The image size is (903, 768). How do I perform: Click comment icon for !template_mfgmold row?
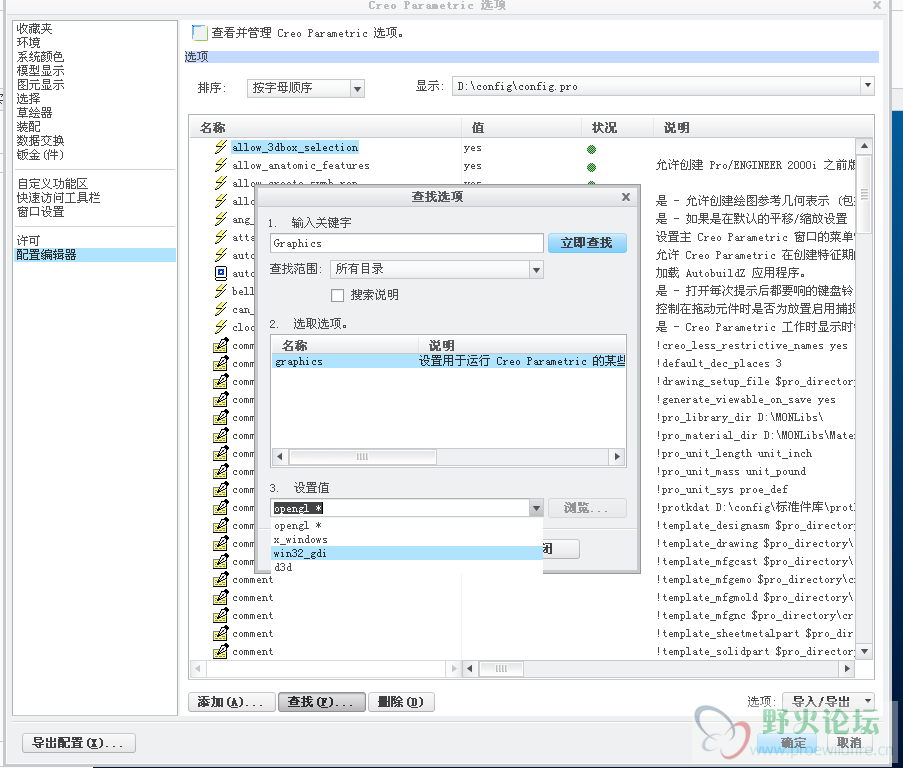[x=221, y=597]
